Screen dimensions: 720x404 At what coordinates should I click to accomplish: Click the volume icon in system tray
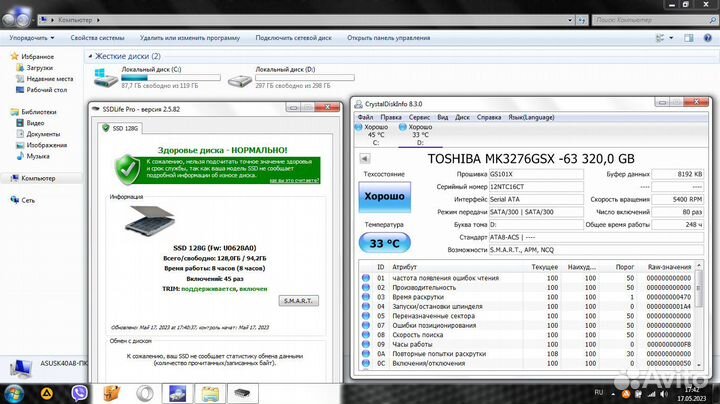[664, 394]
